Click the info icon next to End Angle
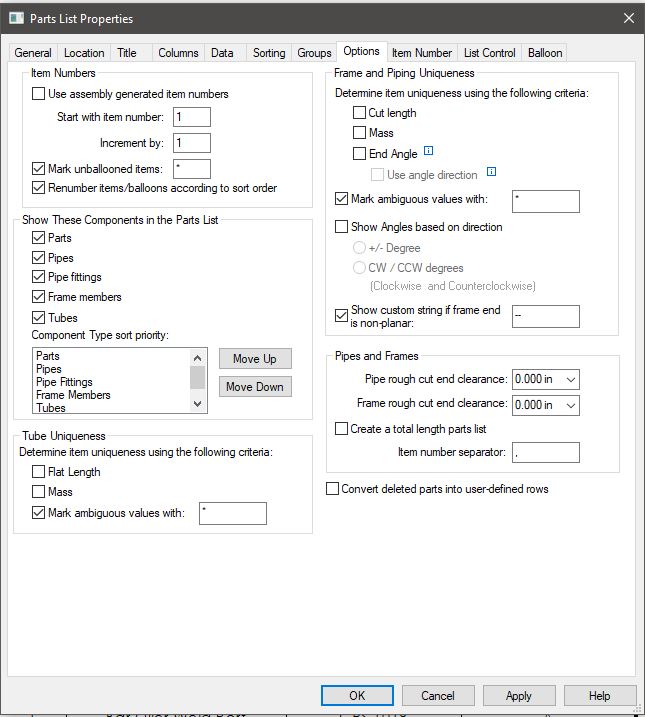 pos(429,153)
